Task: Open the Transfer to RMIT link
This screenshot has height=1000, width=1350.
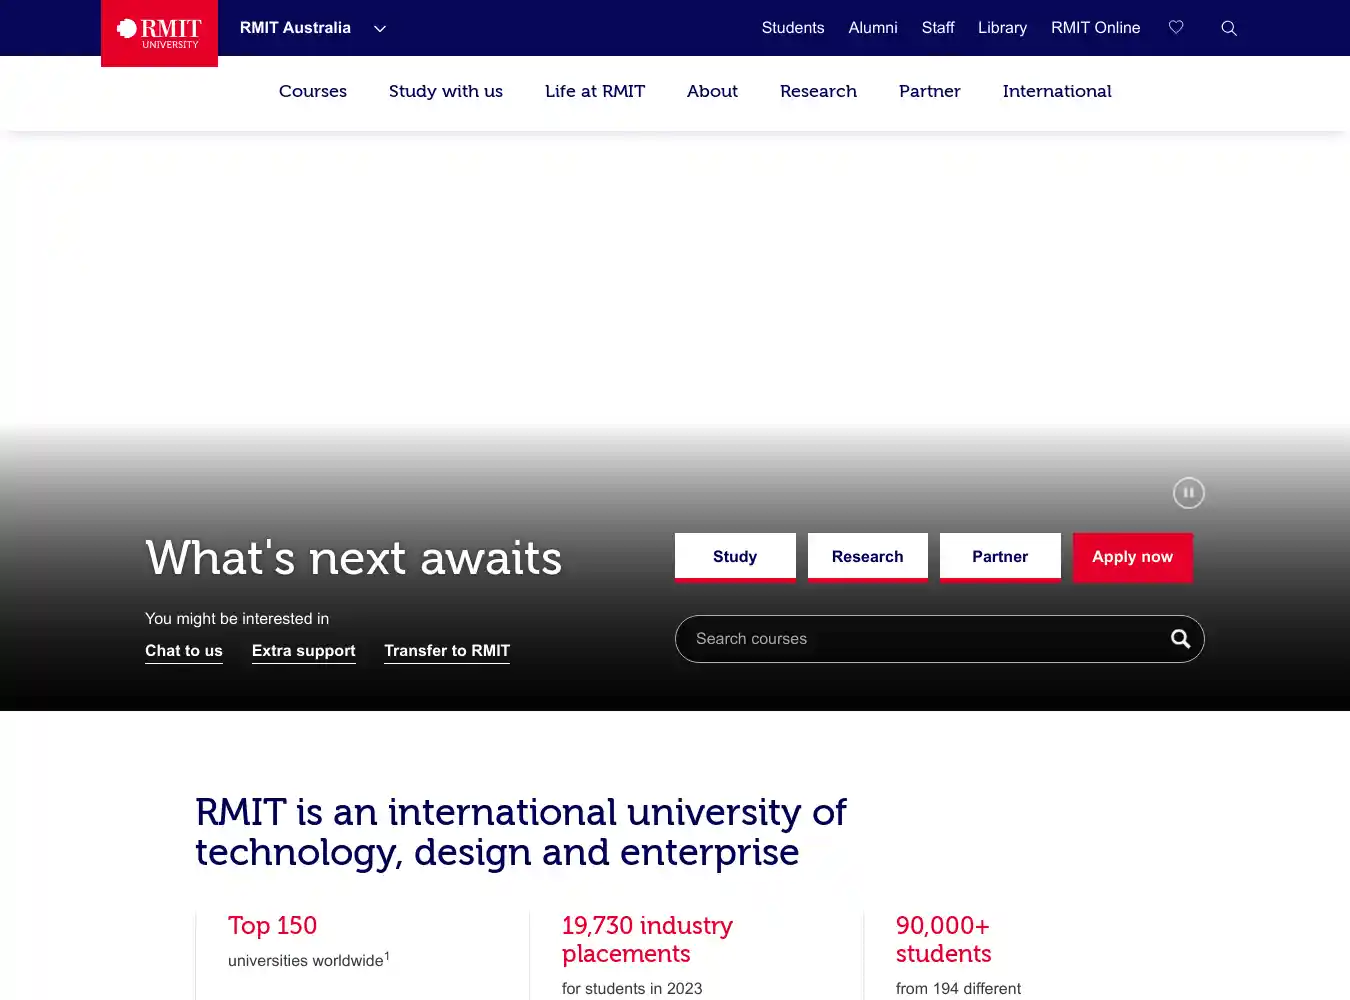Action: tap(447, 651)
